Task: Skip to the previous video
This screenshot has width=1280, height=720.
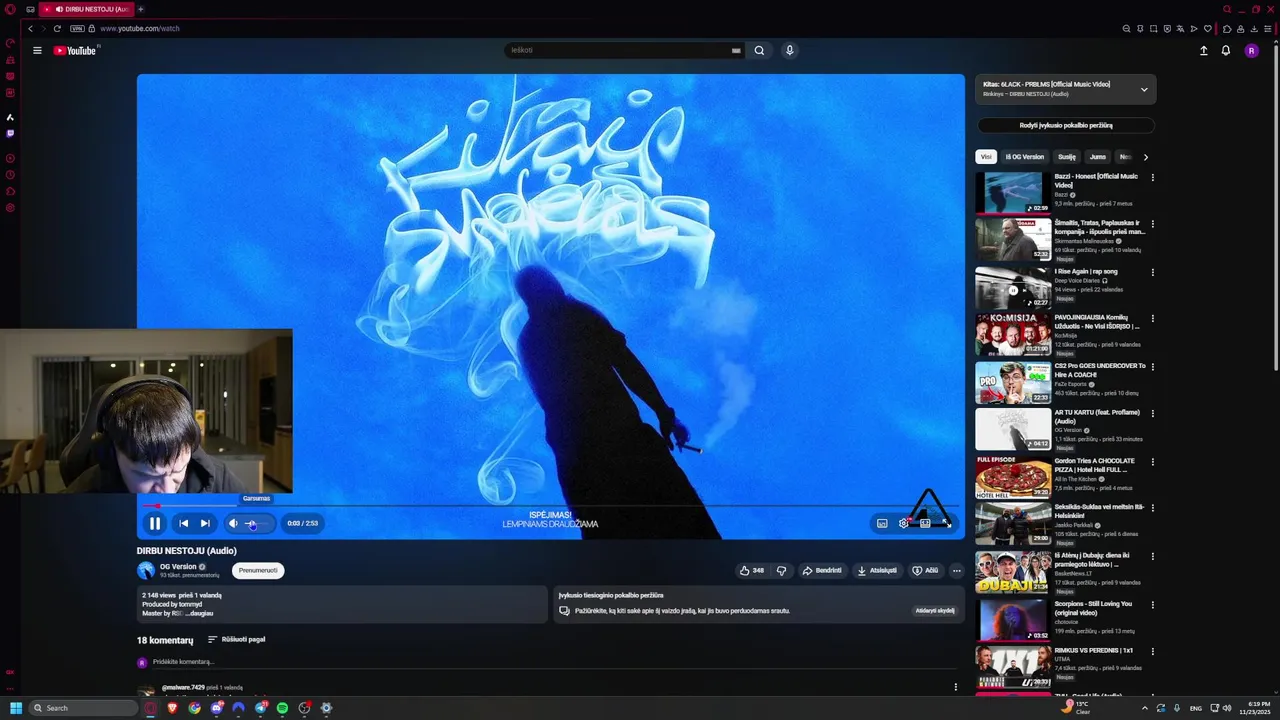Action: click(x=183, y=523)
